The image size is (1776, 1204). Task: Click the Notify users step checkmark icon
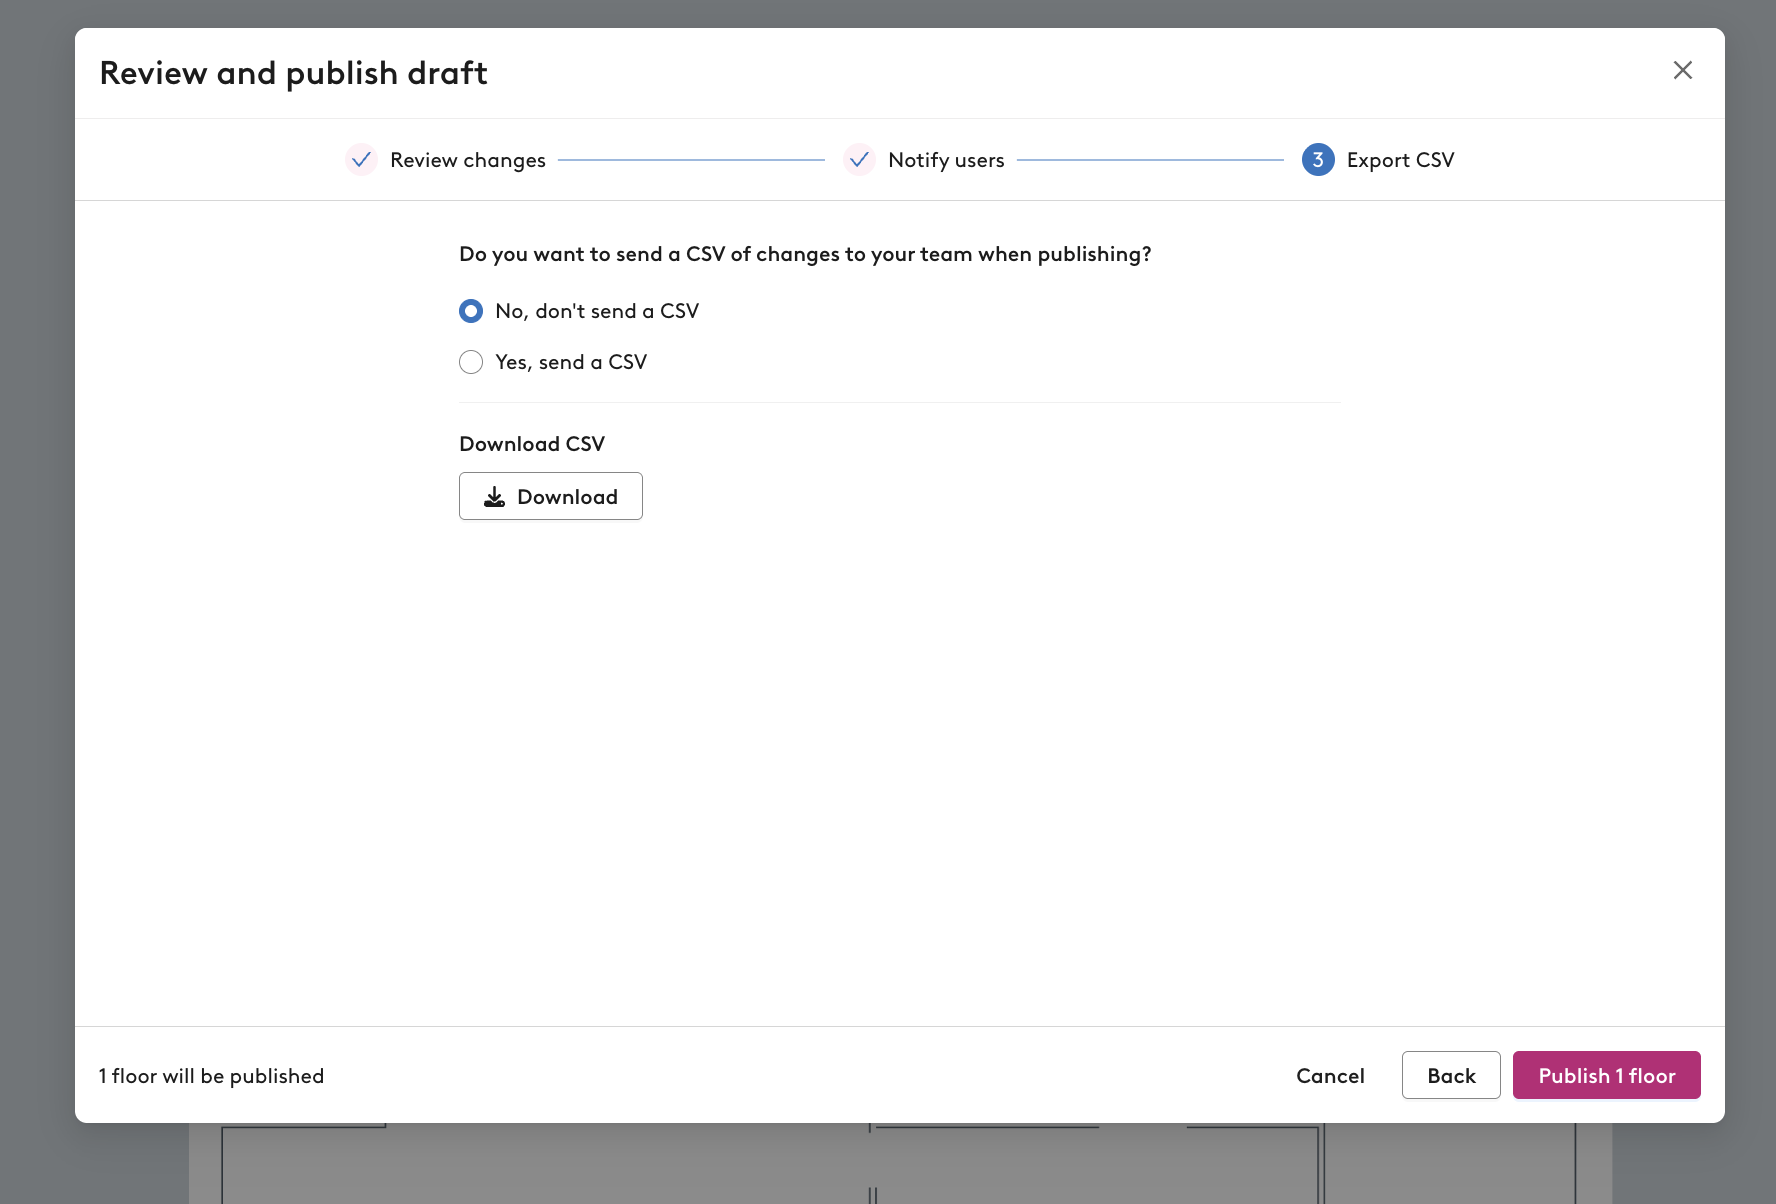click(859, 160)
